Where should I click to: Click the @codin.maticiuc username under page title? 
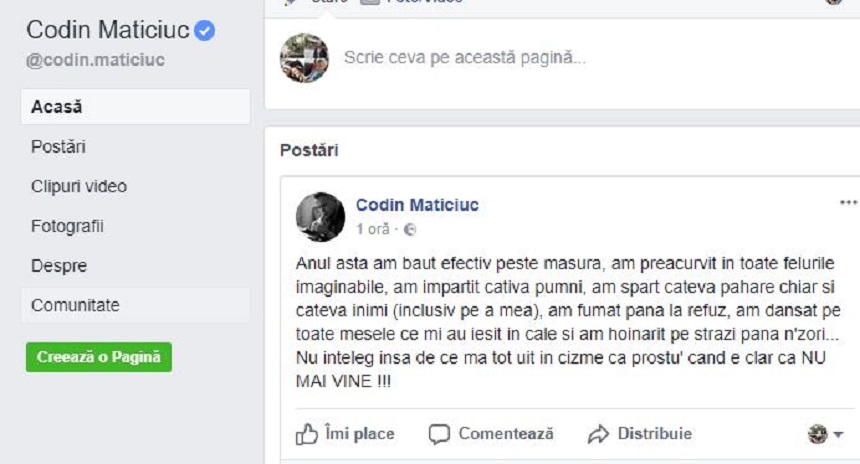(96, 60)
